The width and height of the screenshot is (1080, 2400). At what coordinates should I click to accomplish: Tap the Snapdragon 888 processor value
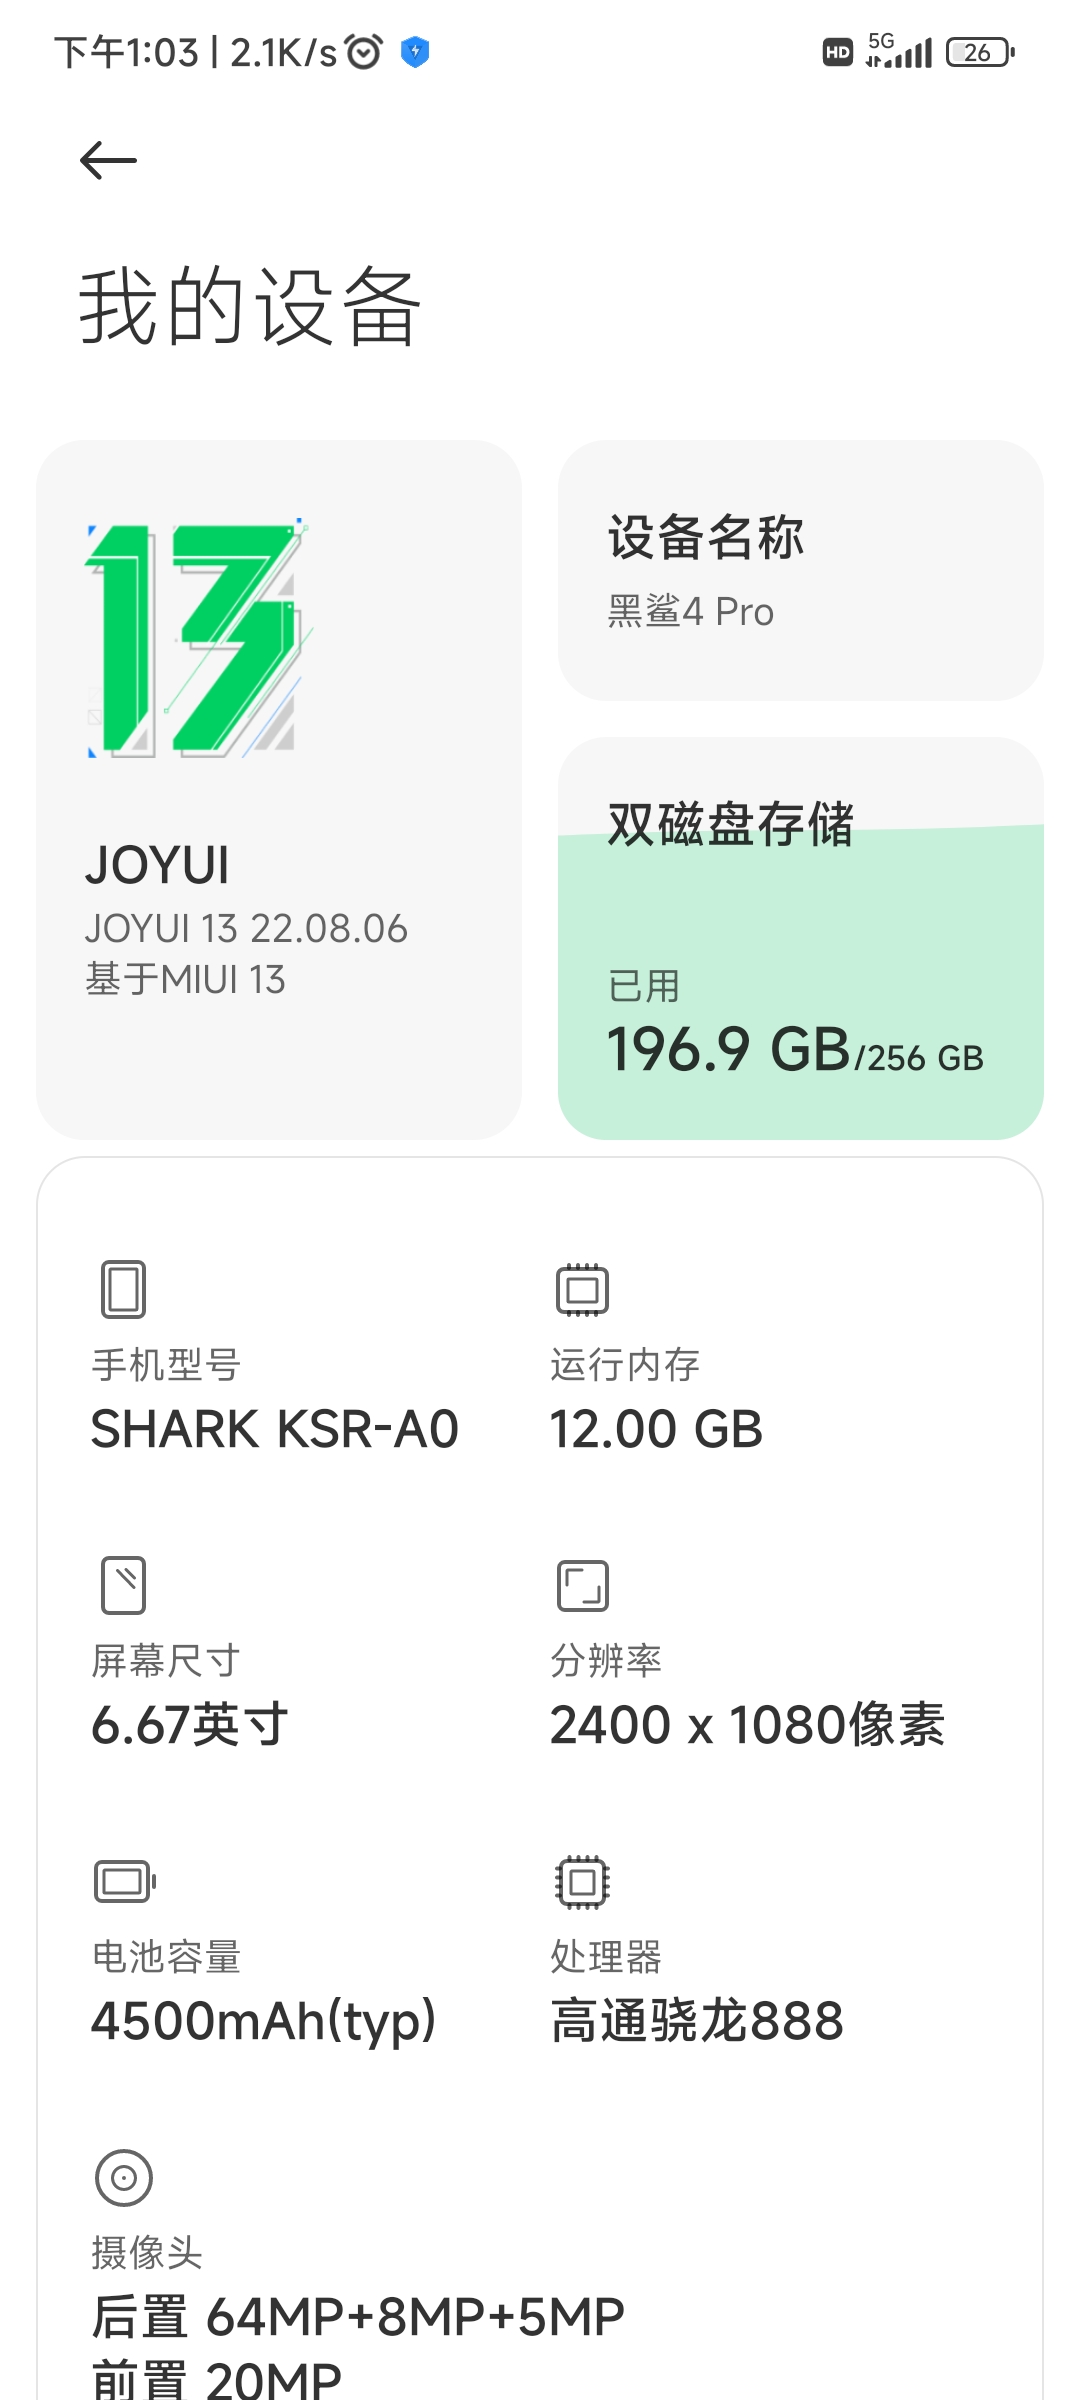[698, 2021]
